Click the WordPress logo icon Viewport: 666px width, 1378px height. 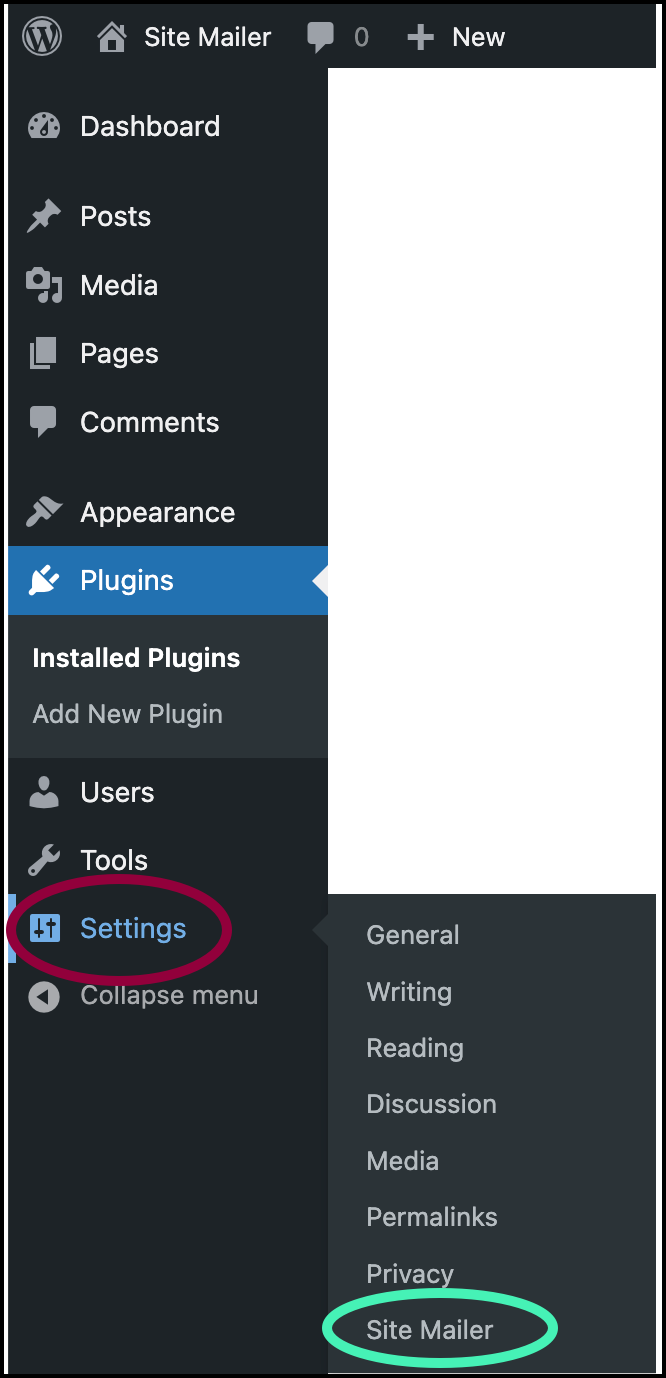[42, 37]
